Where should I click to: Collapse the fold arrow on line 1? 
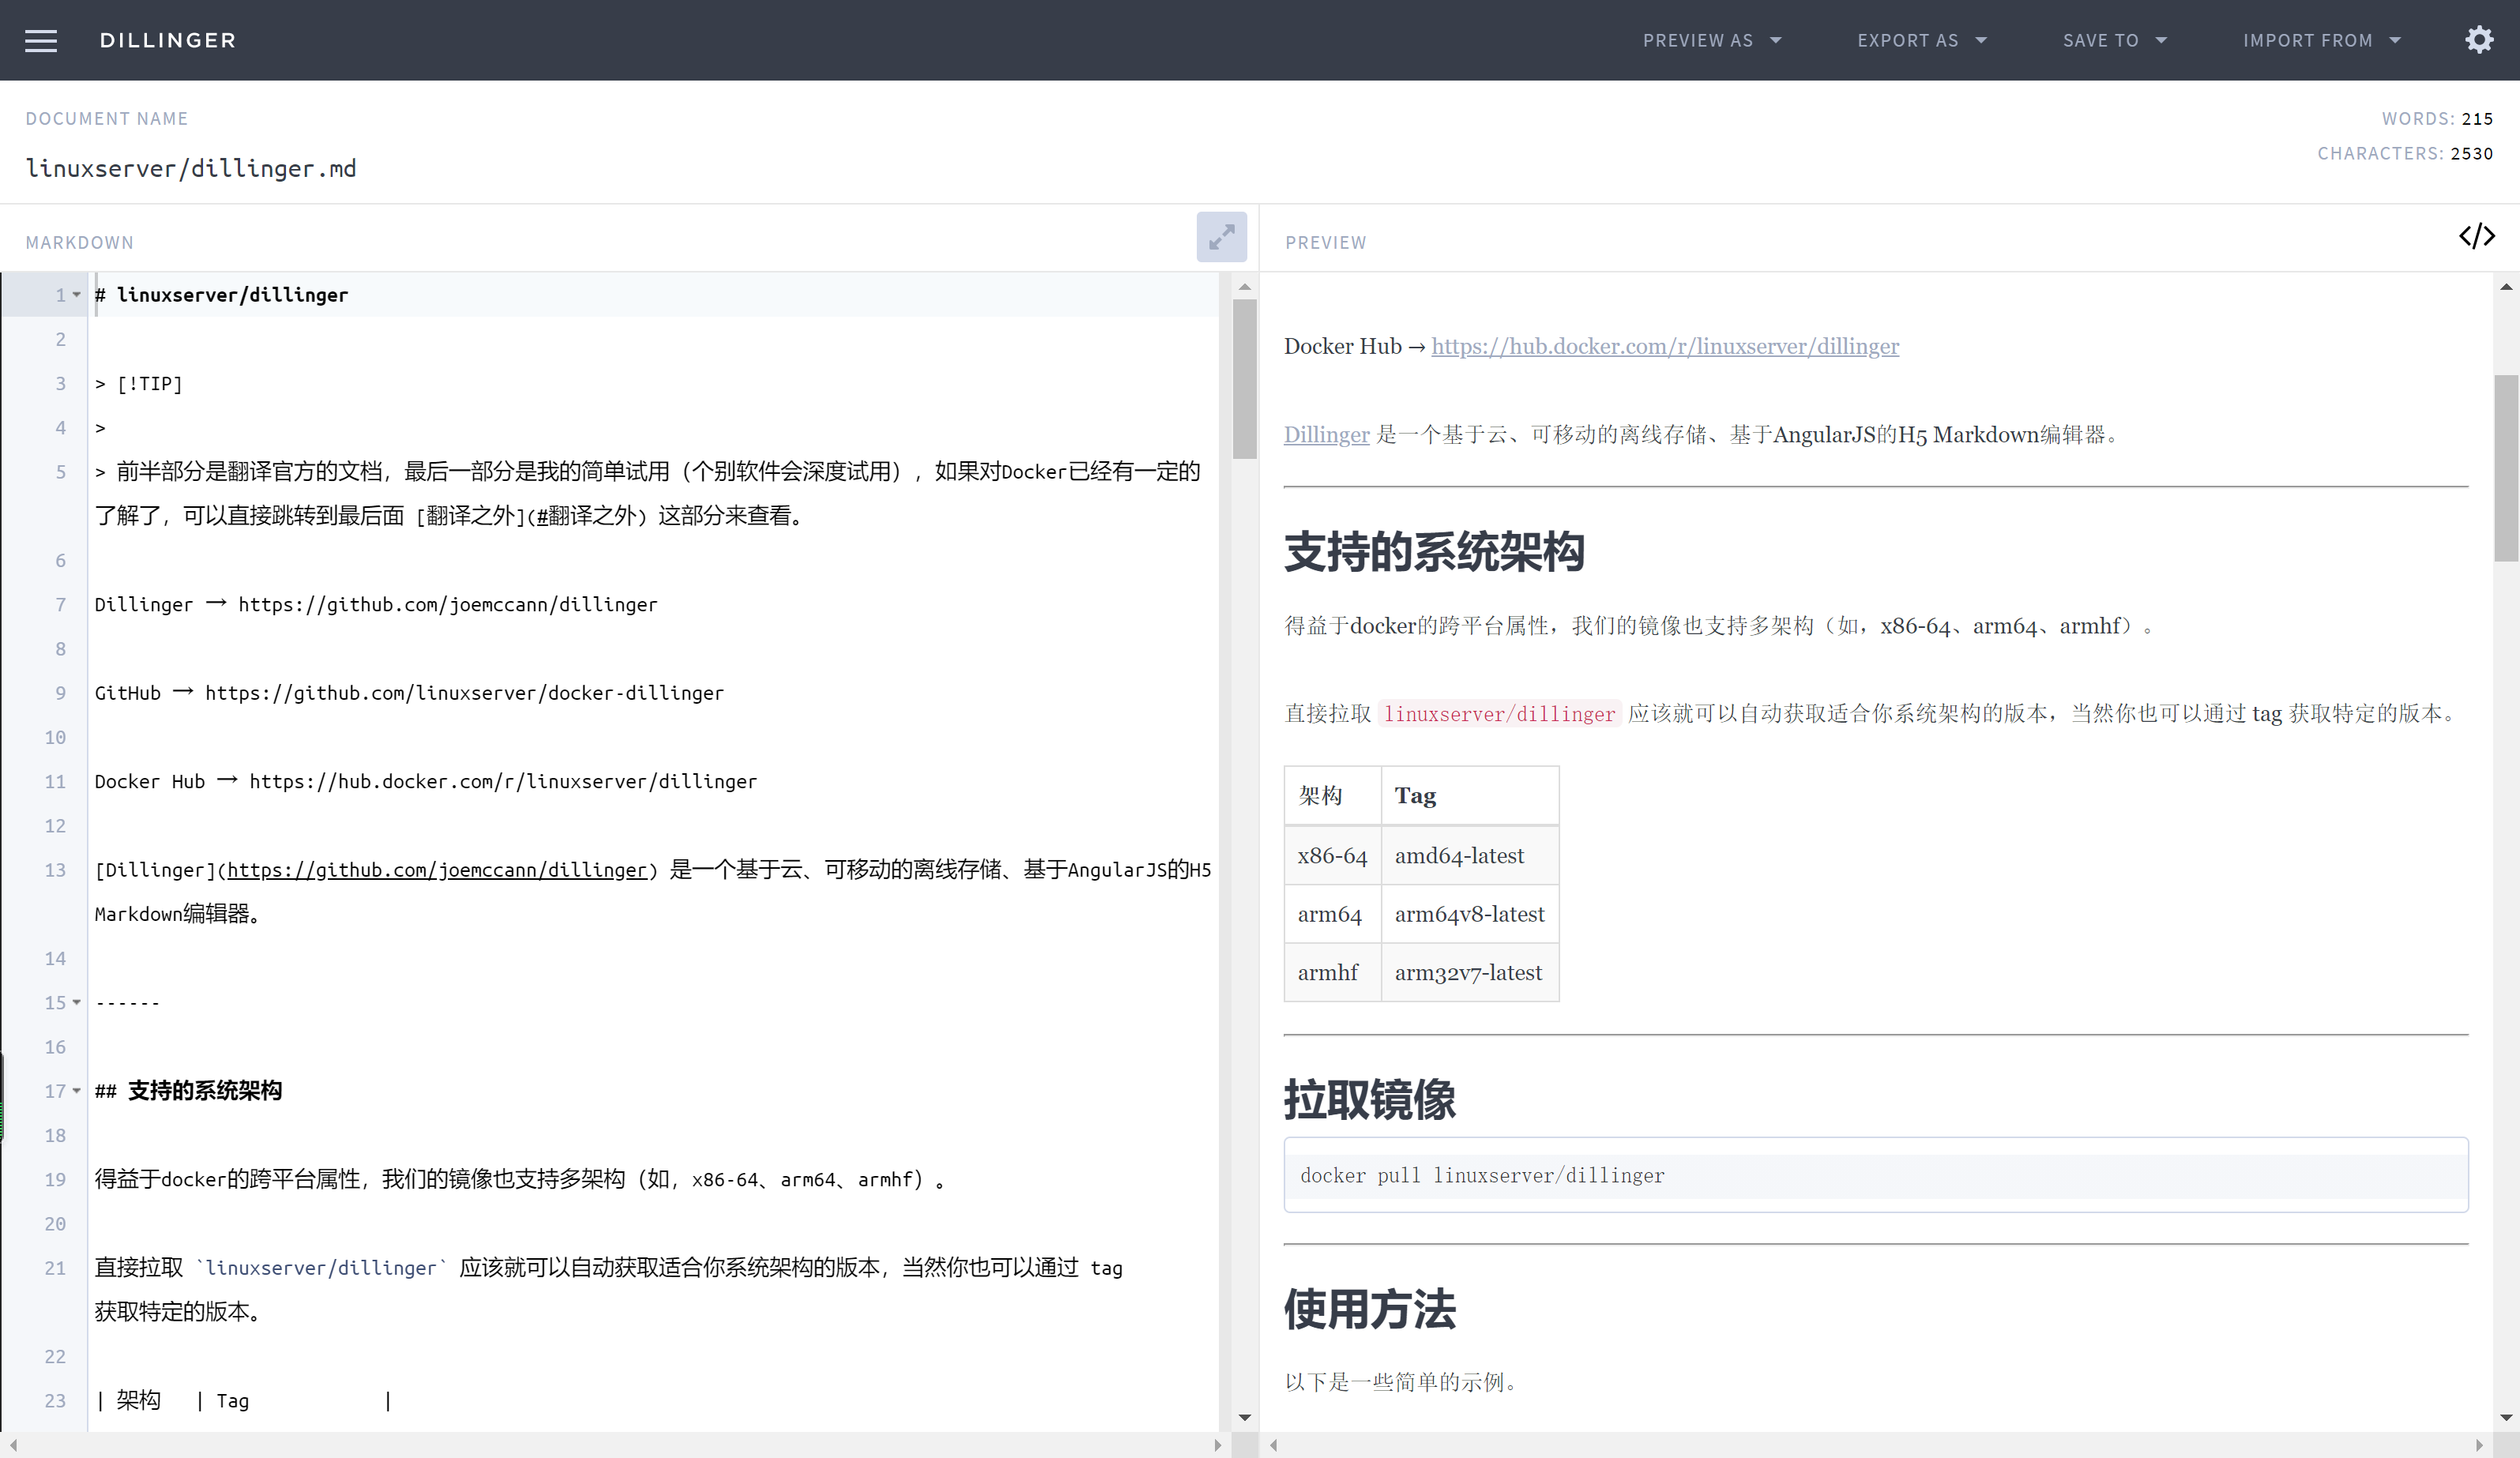77,295
